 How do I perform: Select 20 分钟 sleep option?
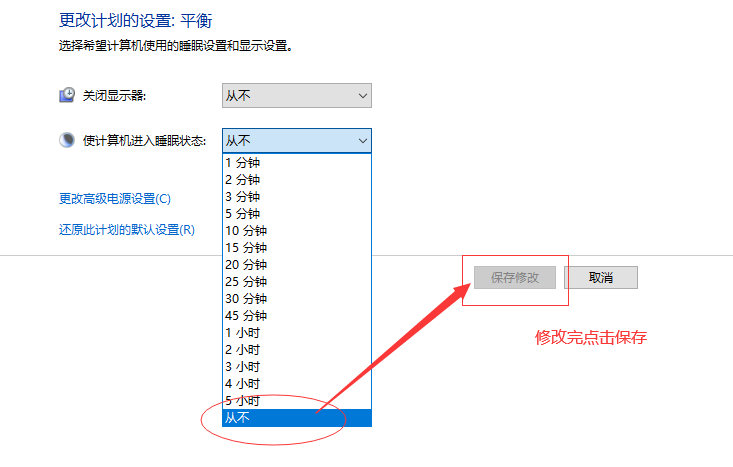297,265
